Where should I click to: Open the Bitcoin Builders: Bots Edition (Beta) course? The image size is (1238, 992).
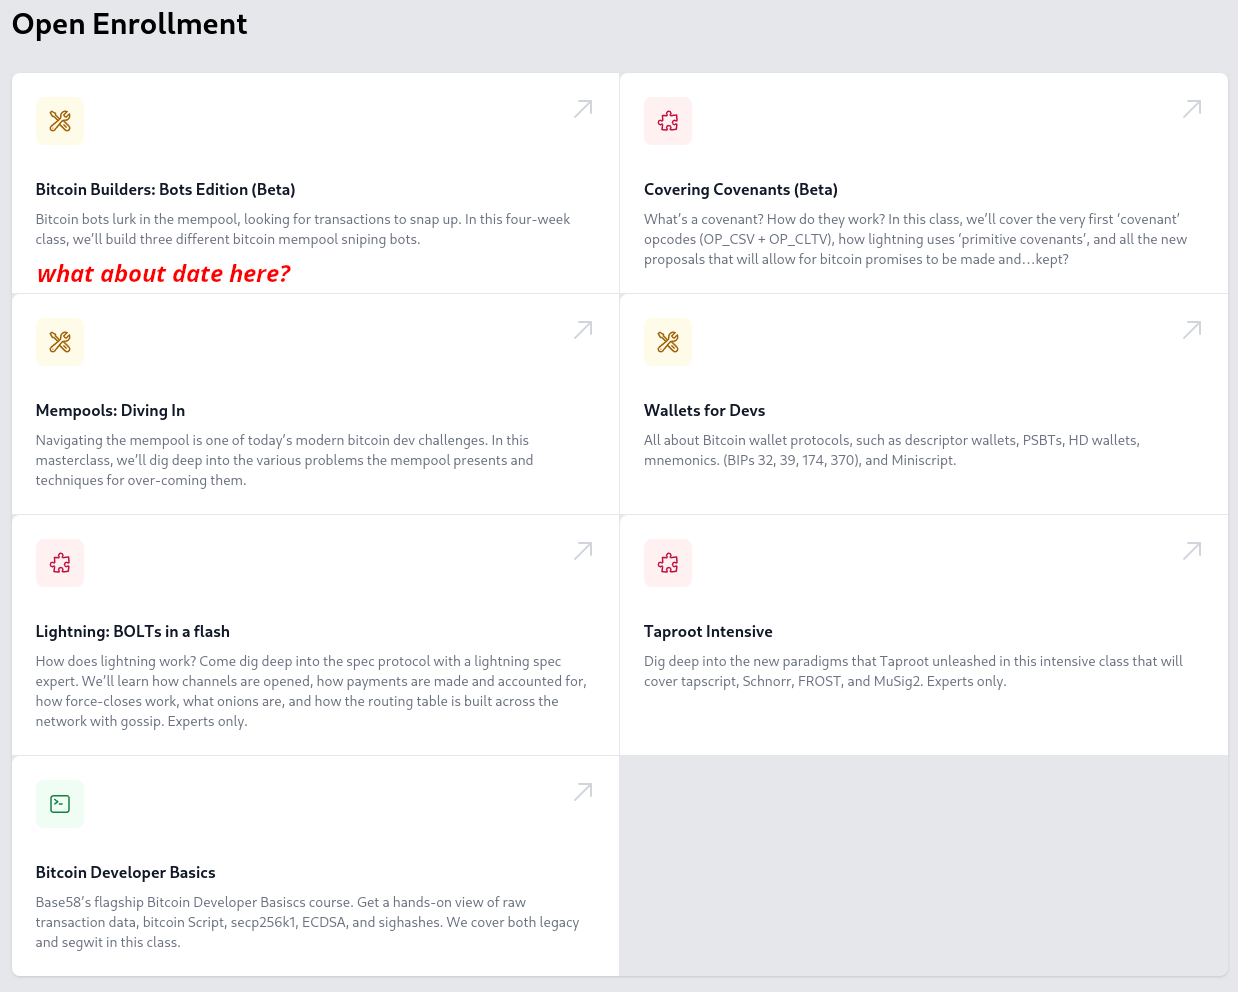click(165, 190)
